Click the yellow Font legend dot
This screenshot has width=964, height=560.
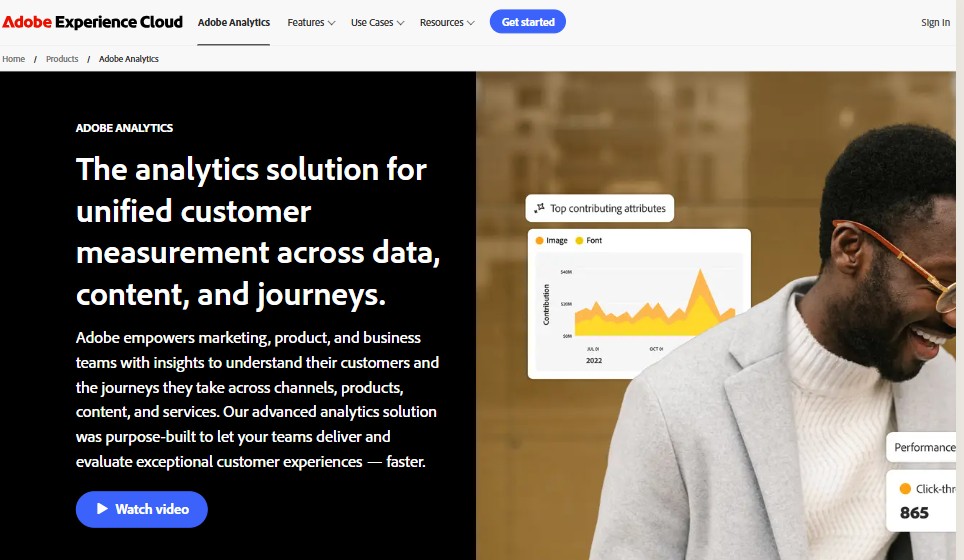pos(579,240)
